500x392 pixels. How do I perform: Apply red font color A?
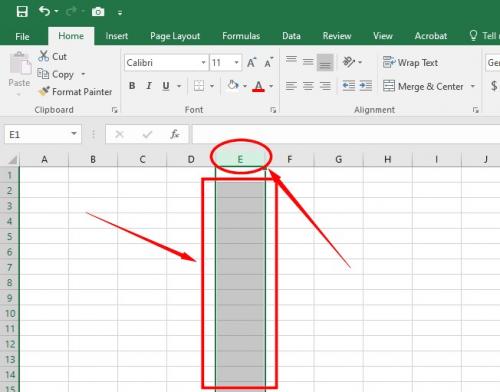258,86
